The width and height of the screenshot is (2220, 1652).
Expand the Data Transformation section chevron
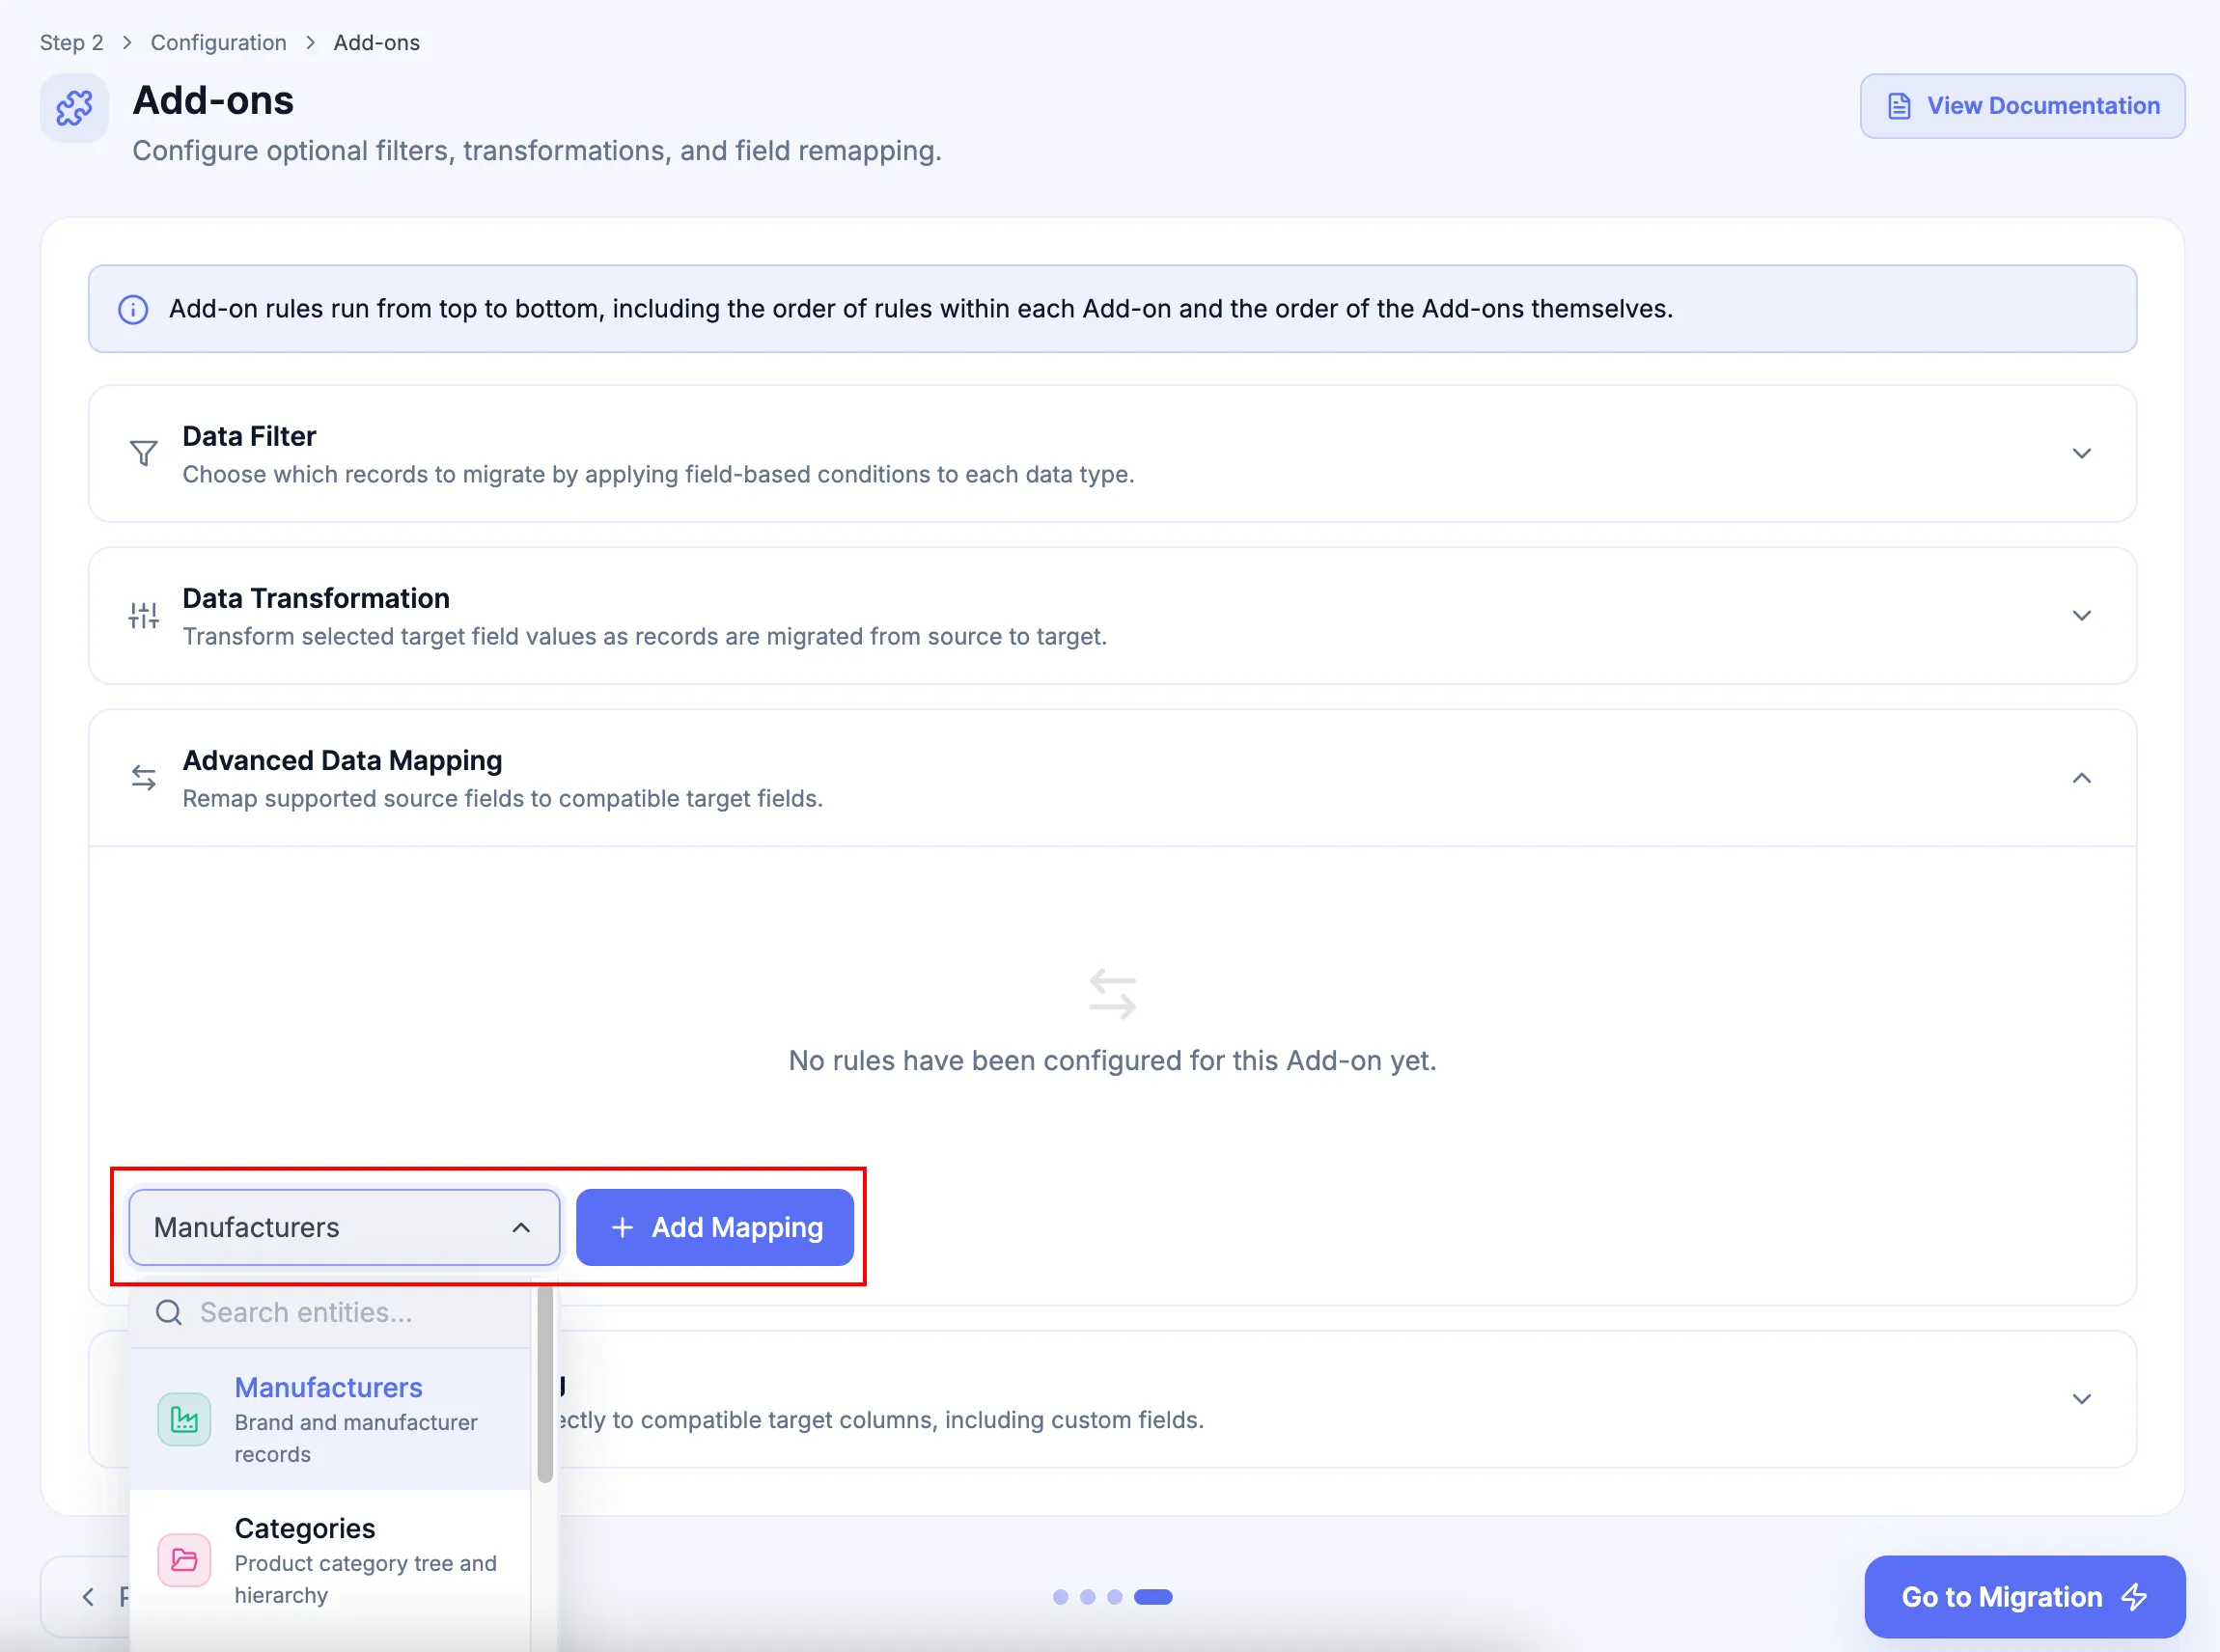click(x=2082, y=616)
